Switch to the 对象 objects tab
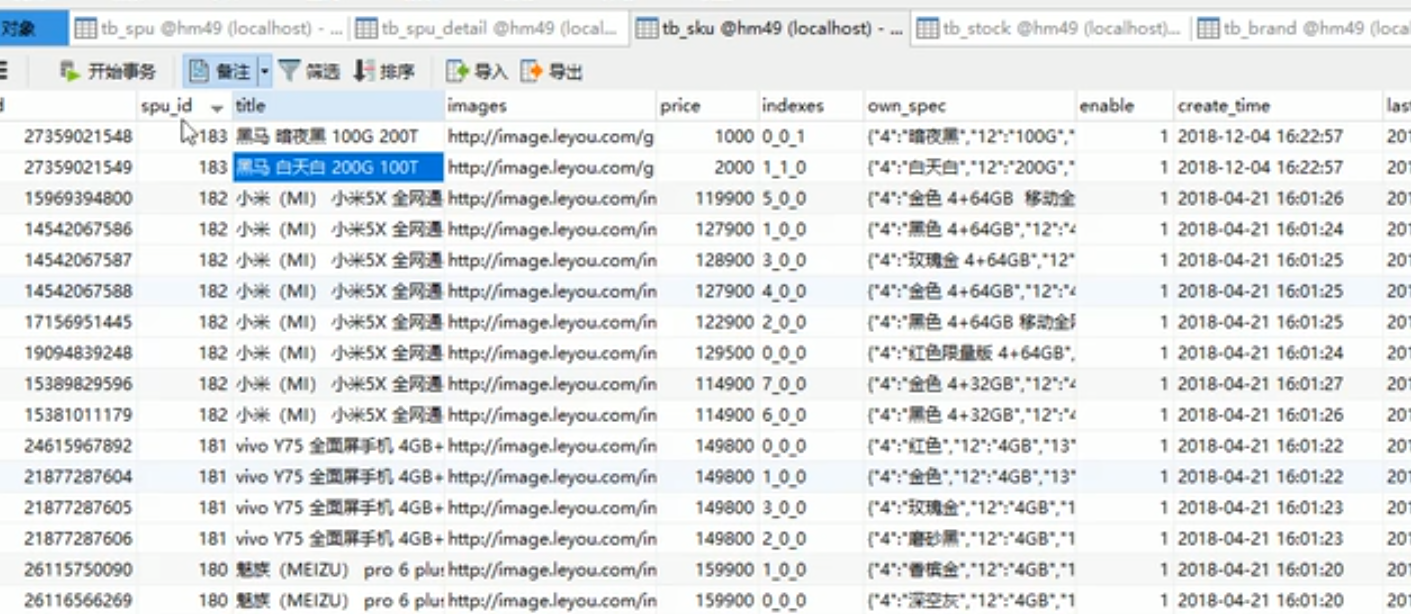1411x614 pixels. coord(33,29)
